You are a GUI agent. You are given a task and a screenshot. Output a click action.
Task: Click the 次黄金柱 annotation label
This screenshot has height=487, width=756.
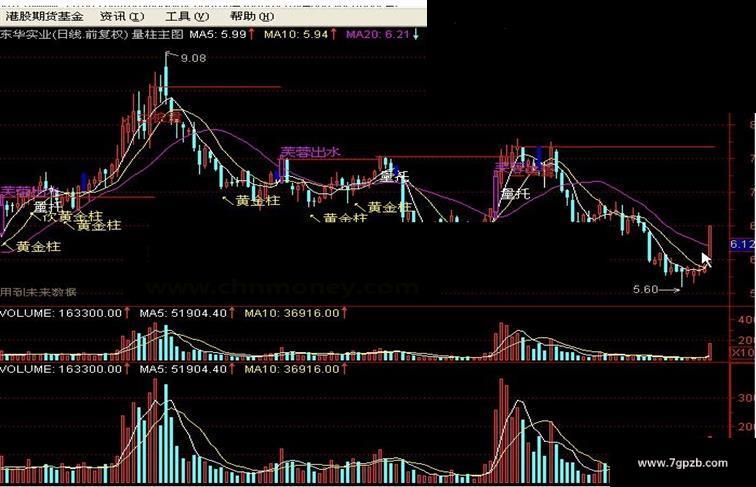click(72, 216)
